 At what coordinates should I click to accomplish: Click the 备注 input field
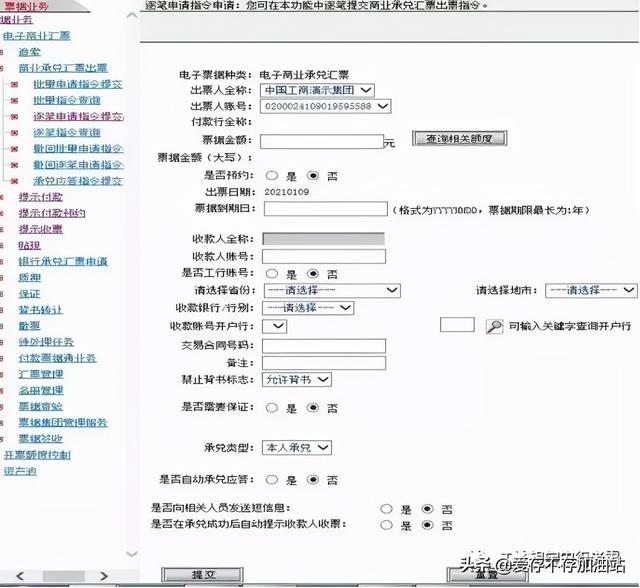point(324,363)
